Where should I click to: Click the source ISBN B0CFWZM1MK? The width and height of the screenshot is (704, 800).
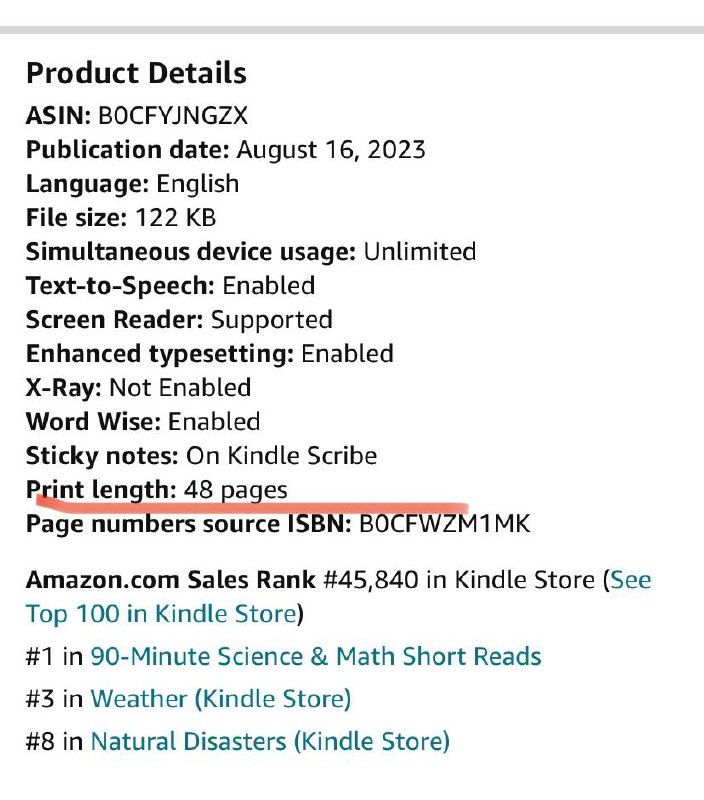[444, 524]
